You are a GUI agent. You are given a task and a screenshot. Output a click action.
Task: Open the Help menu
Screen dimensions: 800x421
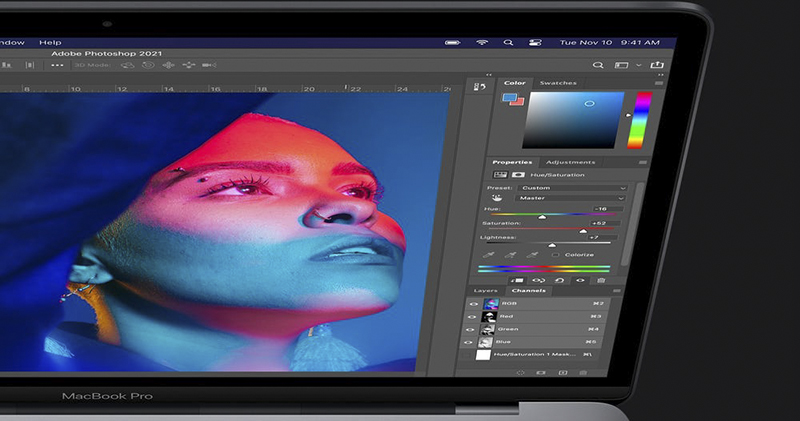pos(50,42)
